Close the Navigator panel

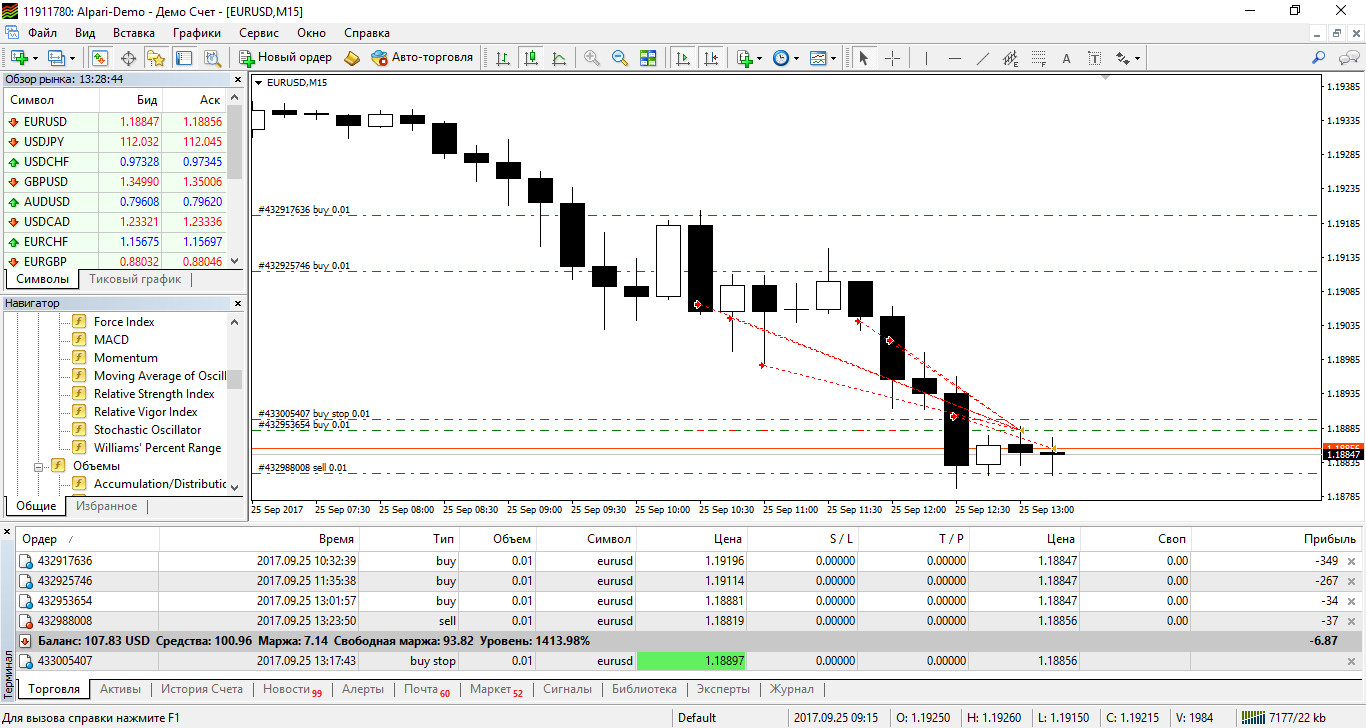click(x=239, y=303)
